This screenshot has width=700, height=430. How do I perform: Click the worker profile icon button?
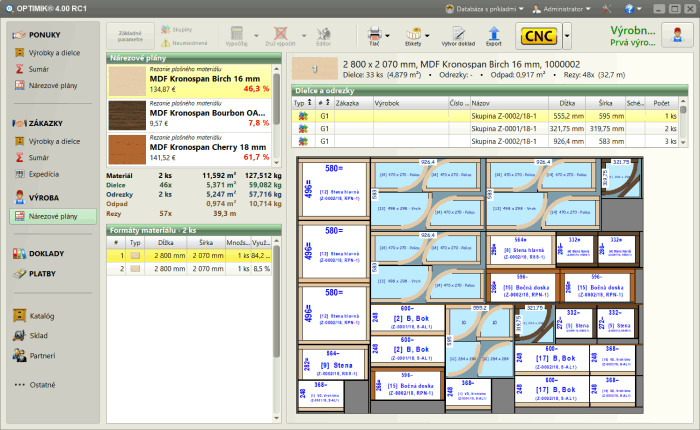678,35
